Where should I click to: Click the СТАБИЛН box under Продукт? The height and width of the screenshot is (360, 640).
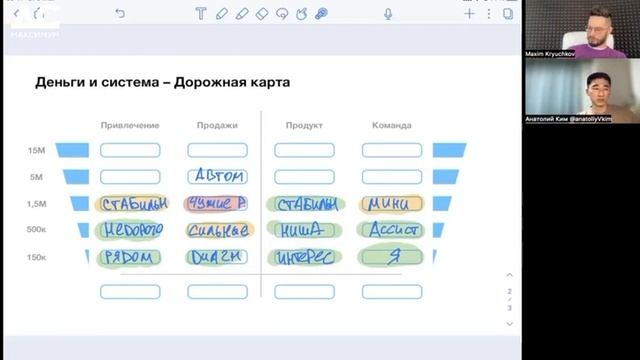[x=305, y=204]
